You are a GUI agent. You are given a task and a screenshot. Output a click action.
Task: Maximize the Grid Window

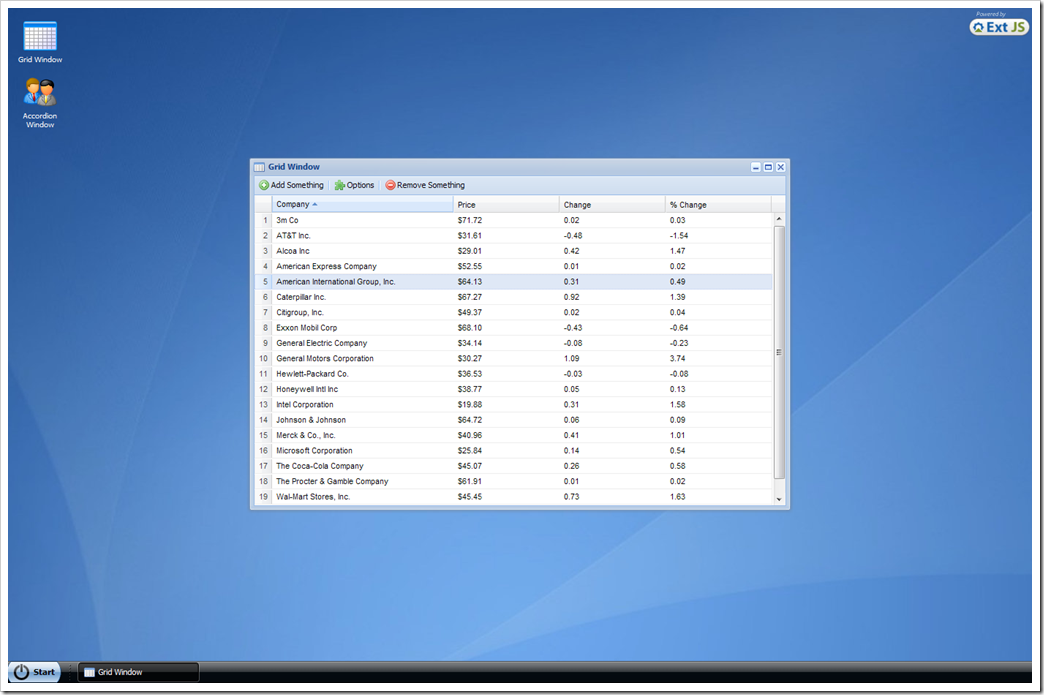pos(768,167)
